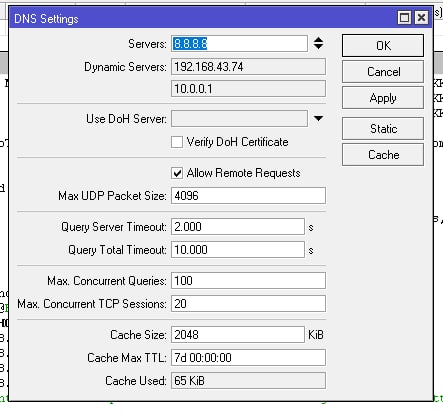The image size is (443, 413).
Task: Click the Cache Size field
Action: coord(238,334)
